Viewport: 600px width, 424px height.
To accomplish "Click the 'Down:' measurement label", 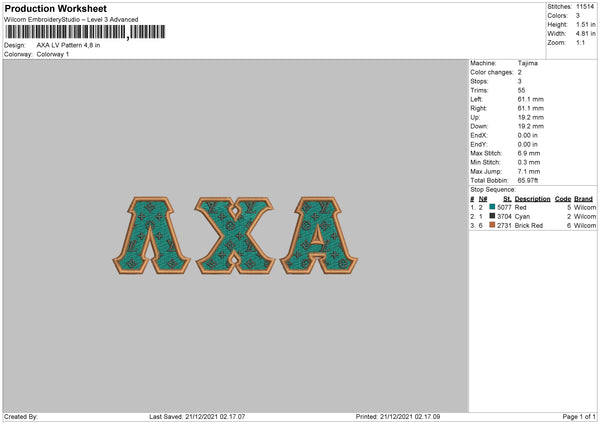I will (479, 126).
